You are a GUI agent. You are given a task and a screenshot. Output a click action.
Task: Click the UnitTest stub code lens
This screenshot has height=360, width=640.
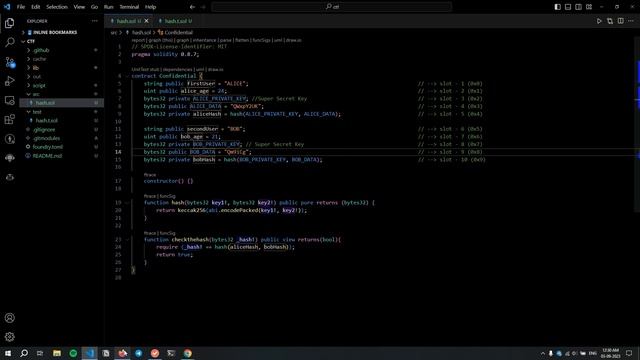pyautogui.click(x=145, y=69)
